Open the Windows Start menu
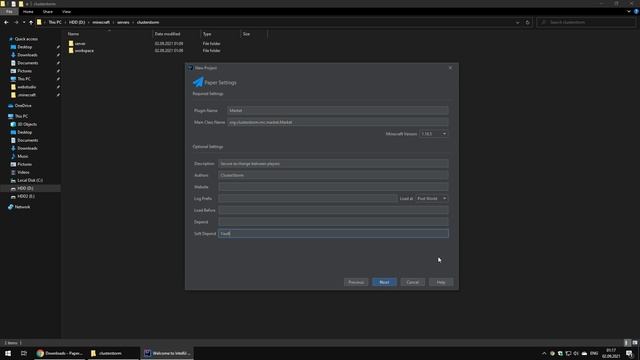 click(8, 353)
